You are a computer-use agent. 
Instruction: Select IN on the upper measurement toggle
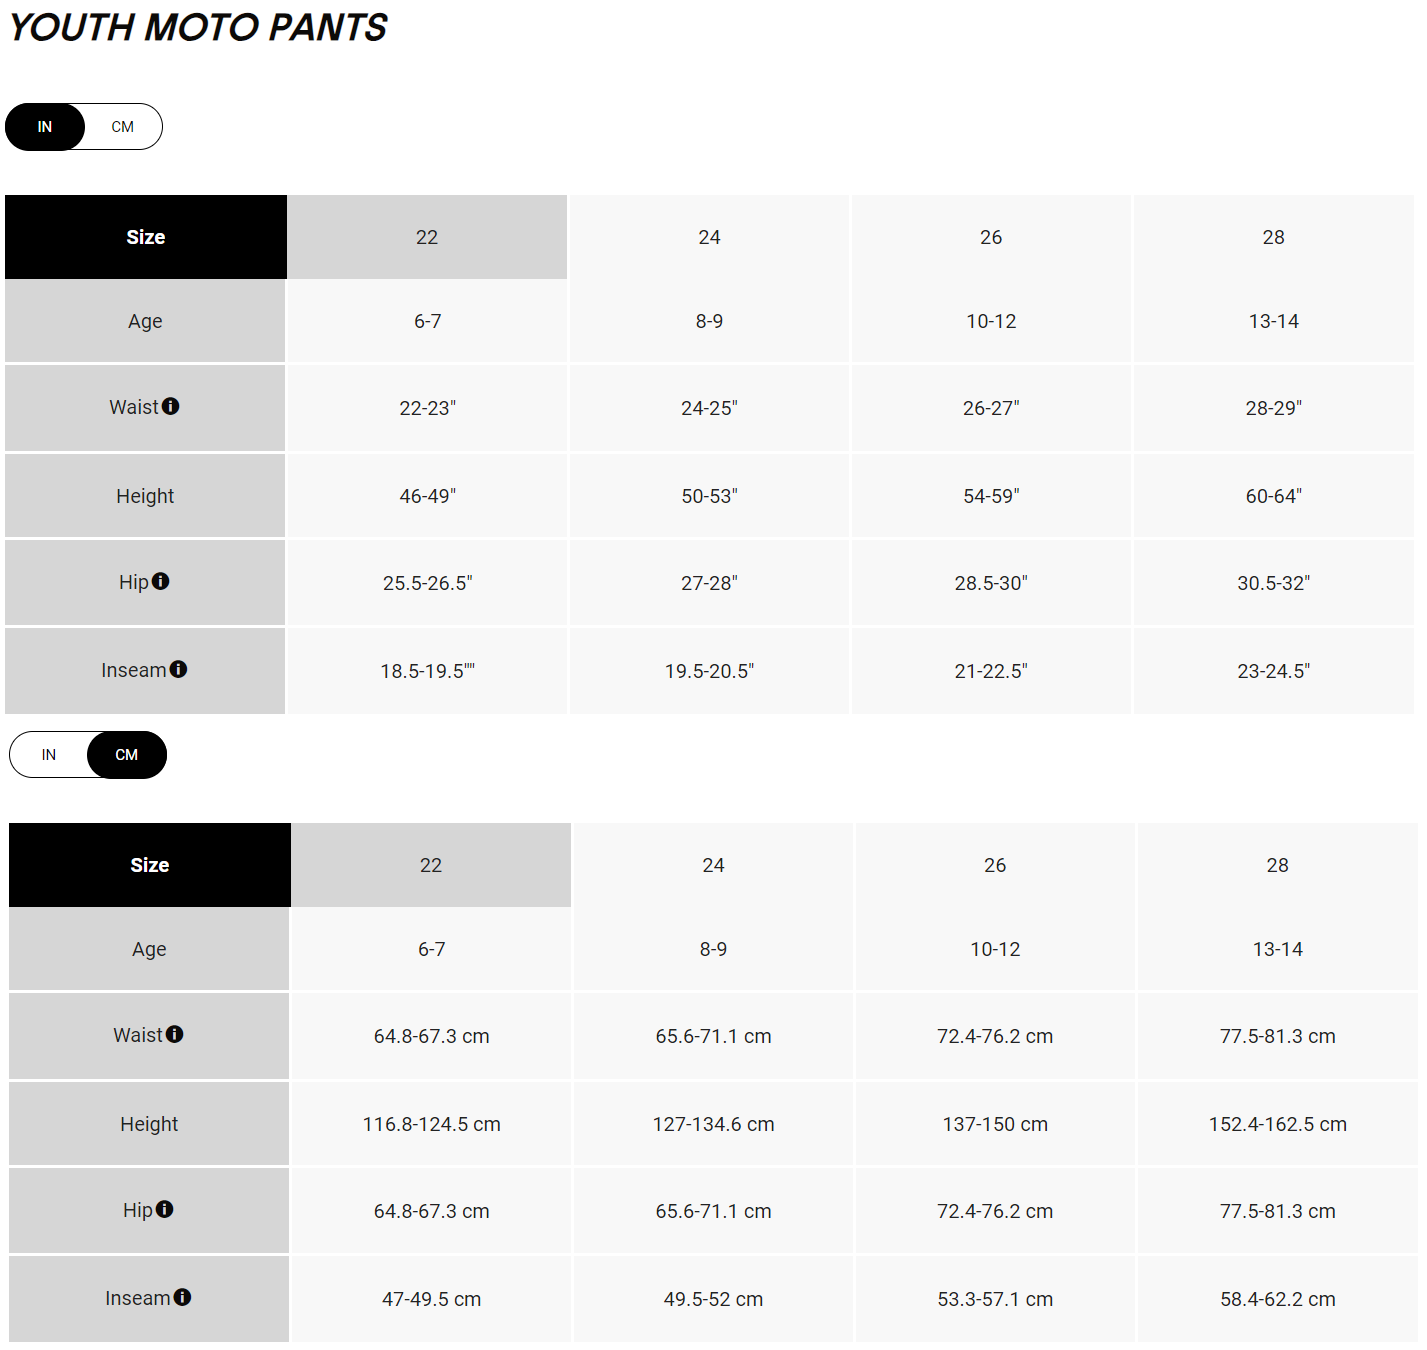[44, 126]
